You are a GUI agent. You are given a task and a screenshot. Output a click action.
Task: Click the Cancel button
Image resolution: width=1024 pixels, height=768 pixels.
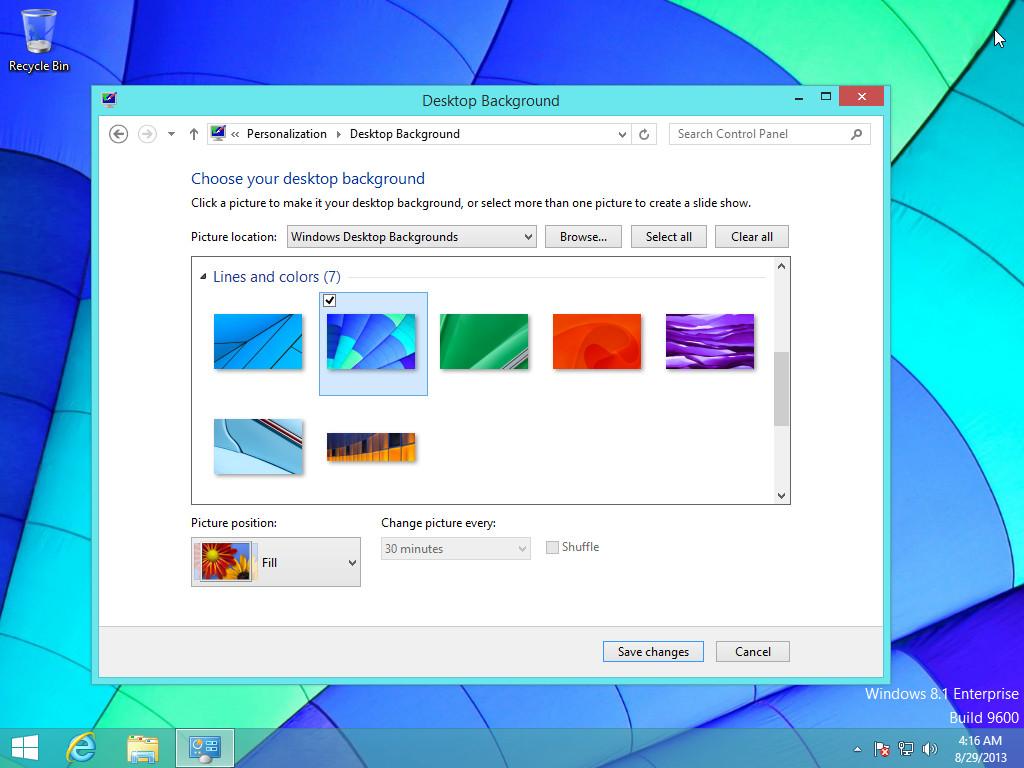point(753,652)
